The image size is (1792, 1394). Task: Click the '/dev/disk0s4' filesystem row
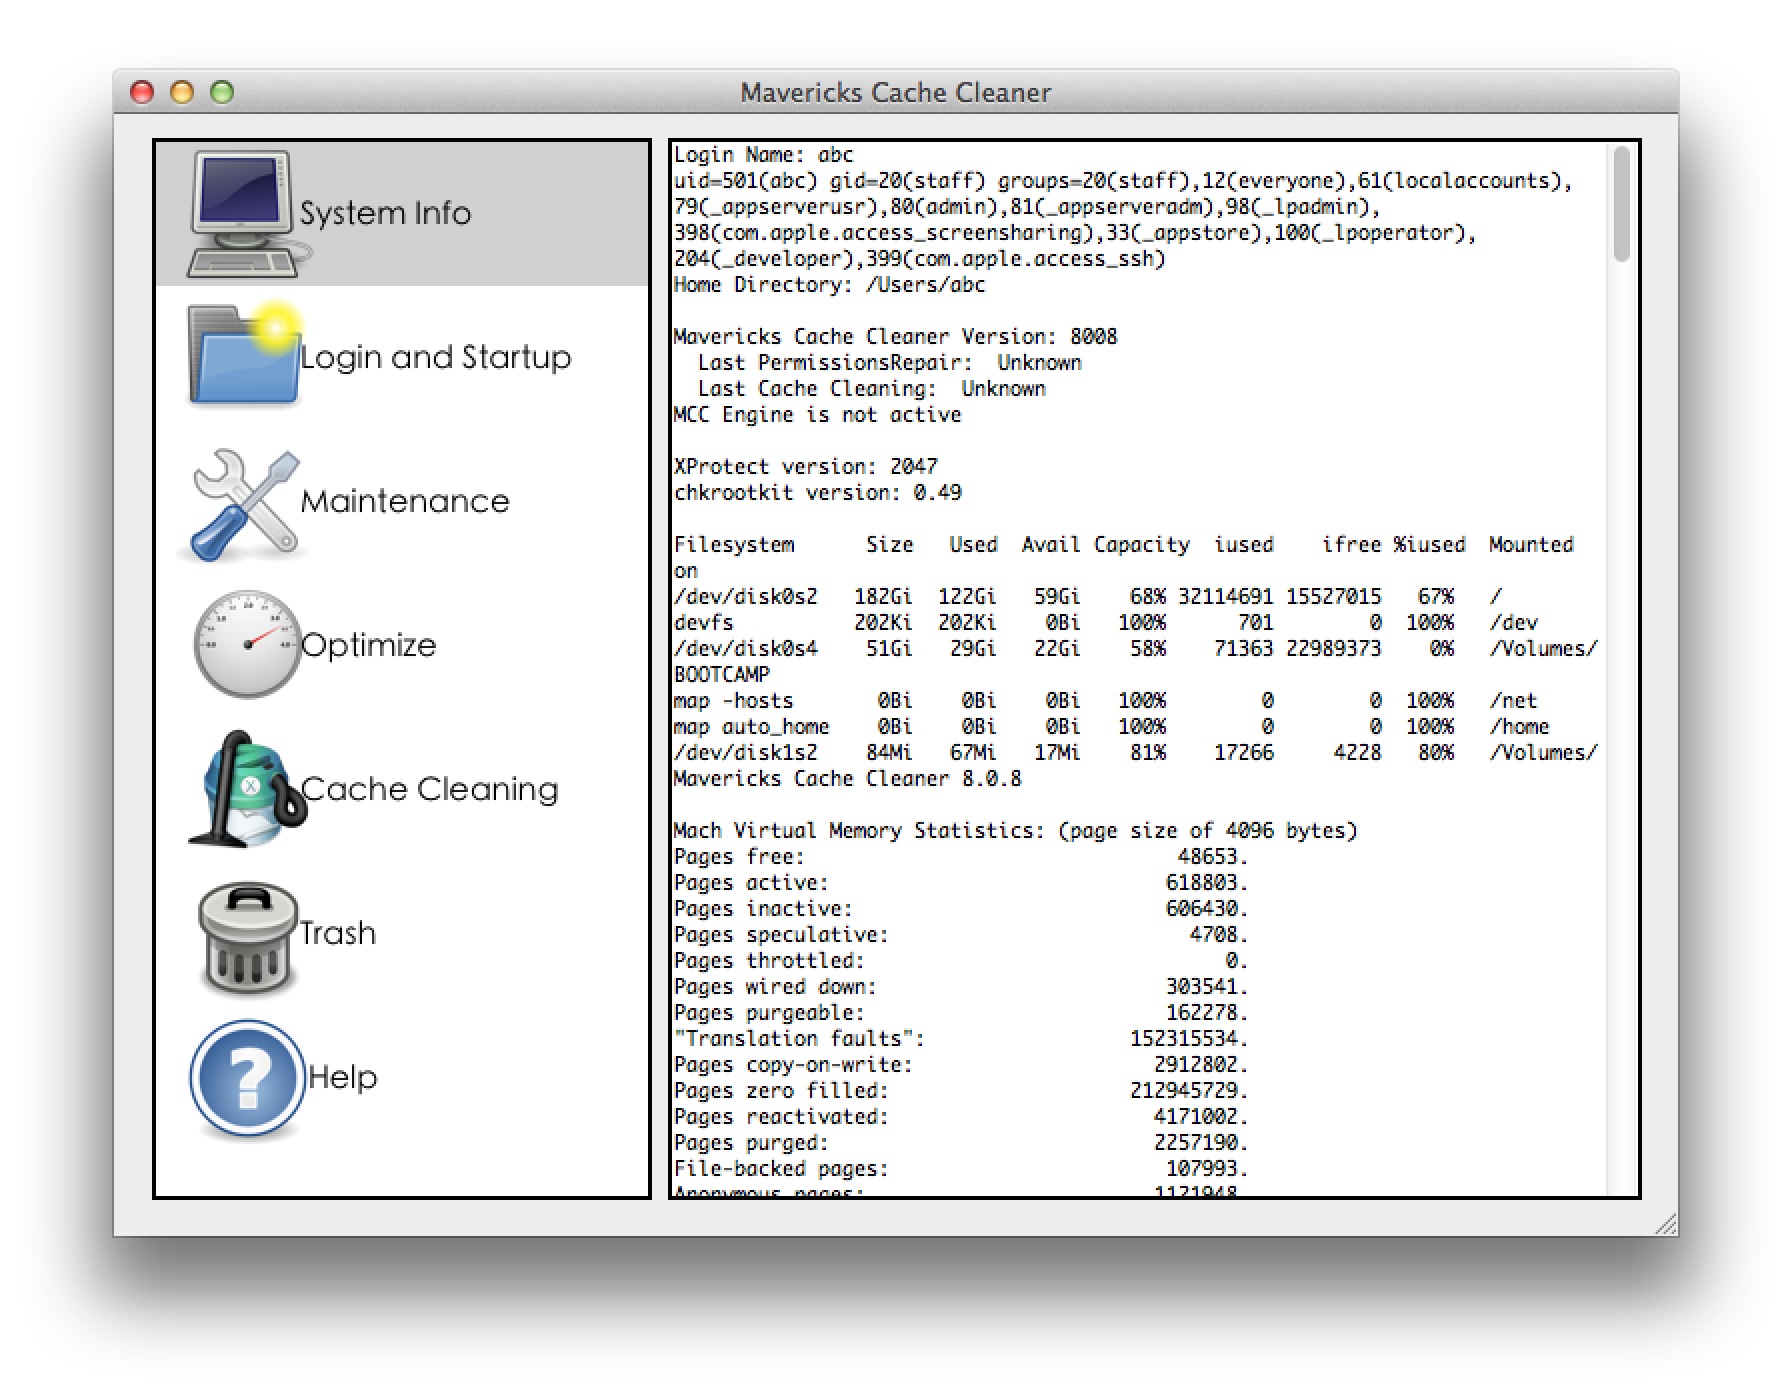pyautogui.click(x=1136, y=649)
